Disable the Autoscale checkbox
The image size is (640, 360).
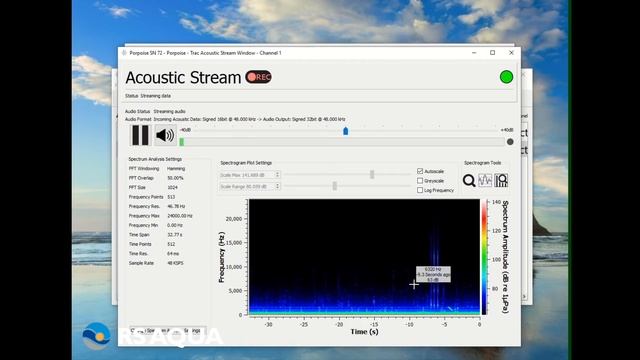tap(420, 171)
